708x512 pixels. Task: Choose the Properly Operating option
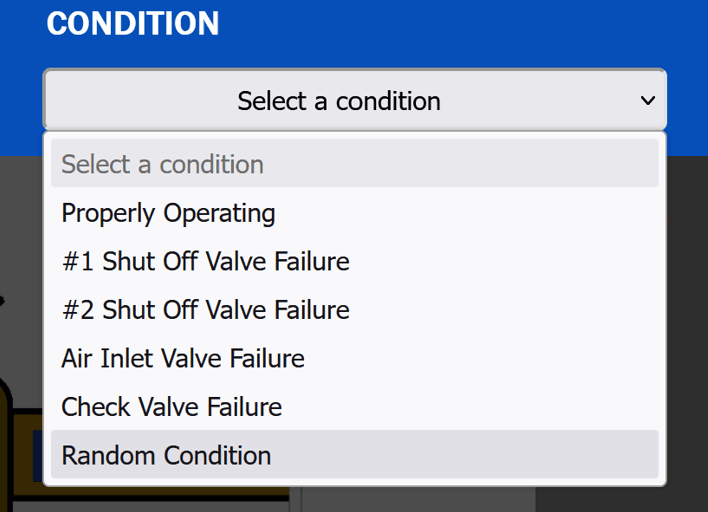tap(168, 213)
